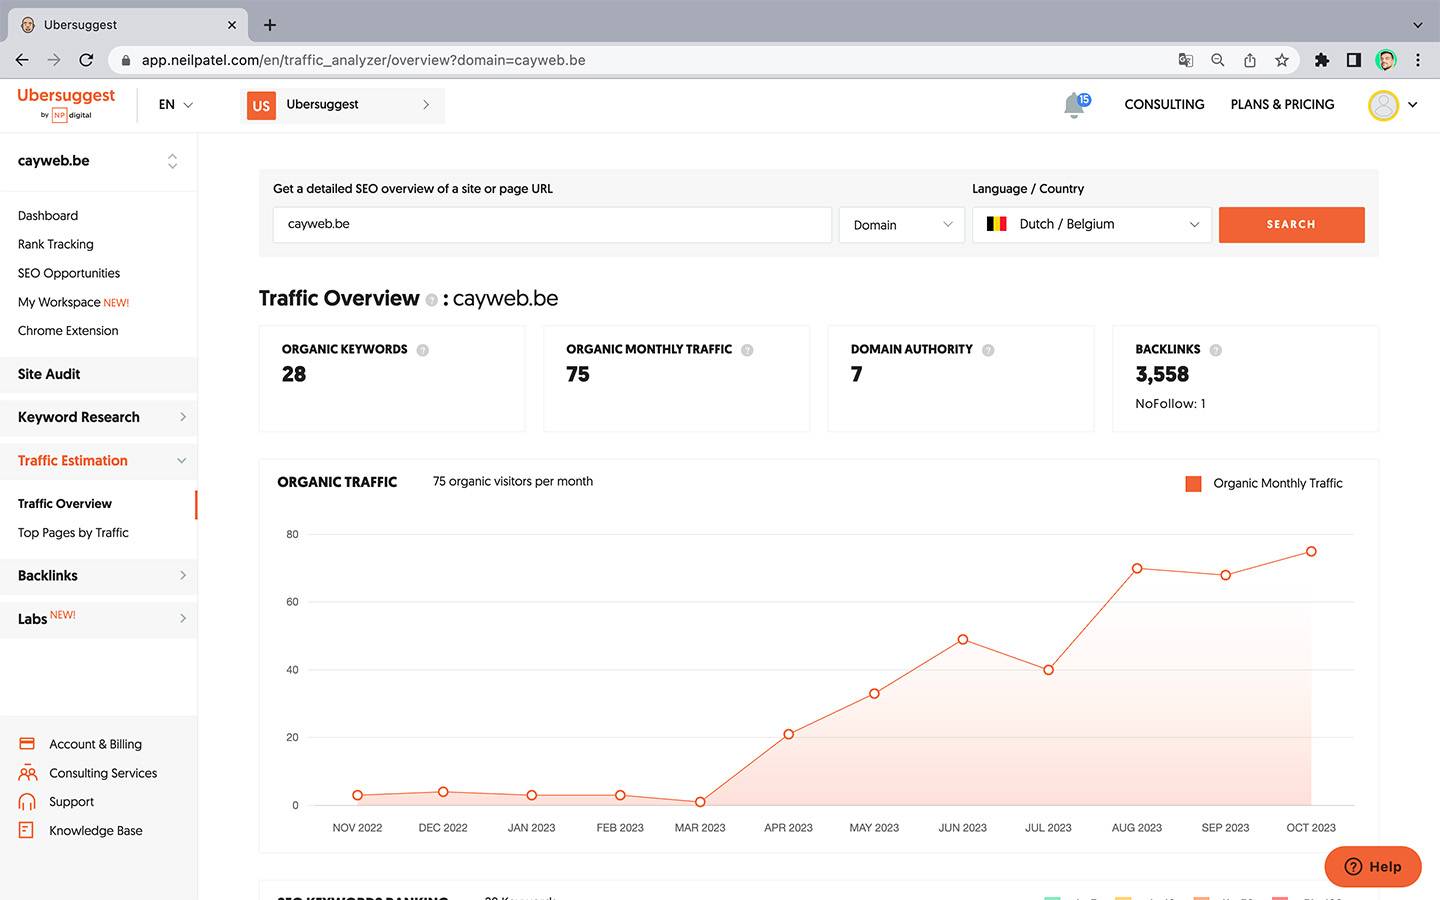Open the tab search chevron in the tab strip
The width and height of the screenshot is (1440, 900).
click(1417, 24)
